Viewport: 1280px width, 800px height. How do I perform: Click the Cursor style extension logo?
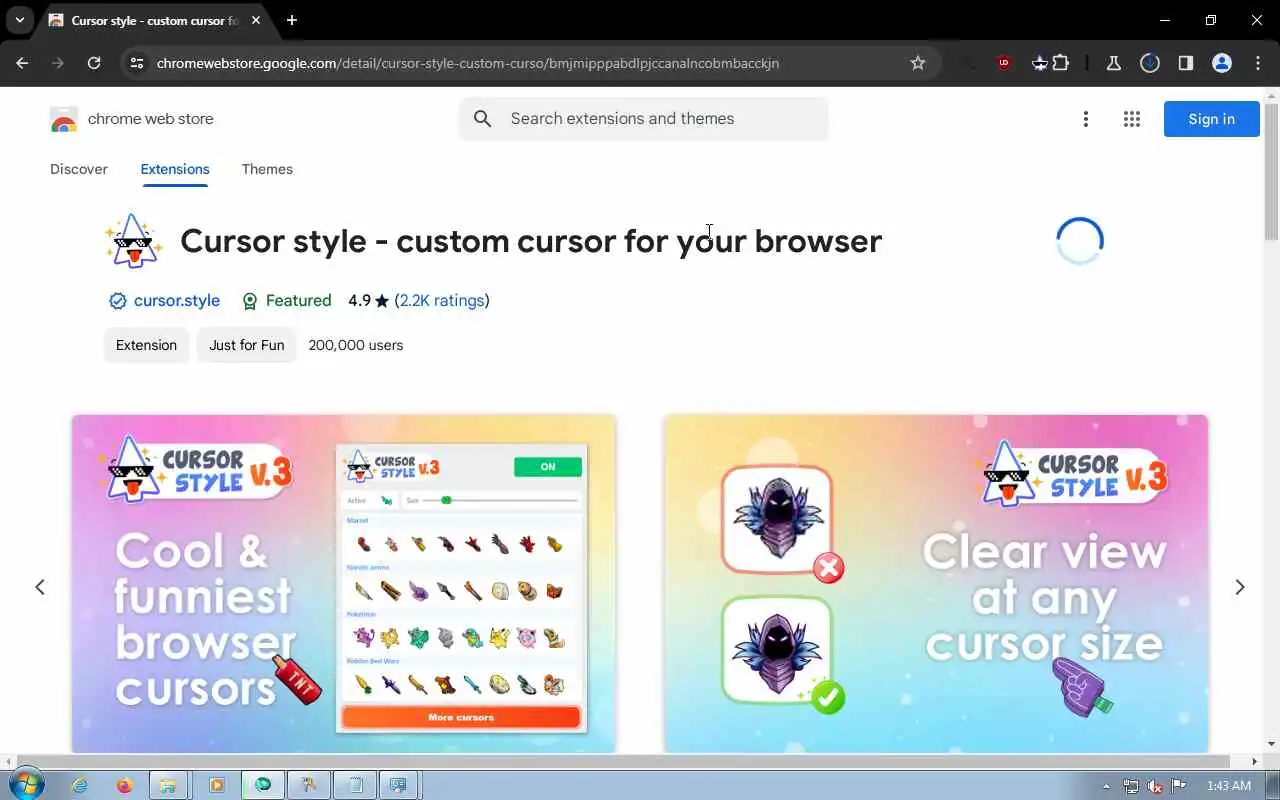pos(134,241)
